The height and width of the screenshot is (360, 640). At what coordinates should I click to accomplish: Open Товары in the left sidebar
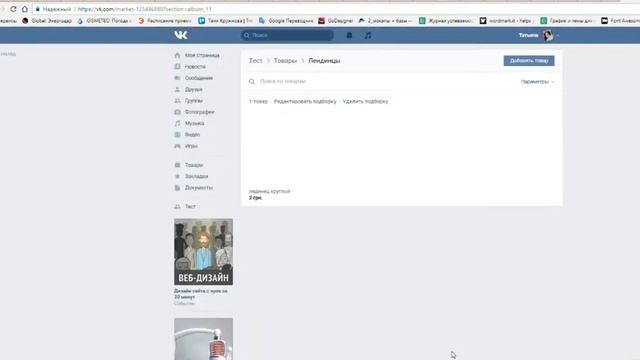pos(189,165)
